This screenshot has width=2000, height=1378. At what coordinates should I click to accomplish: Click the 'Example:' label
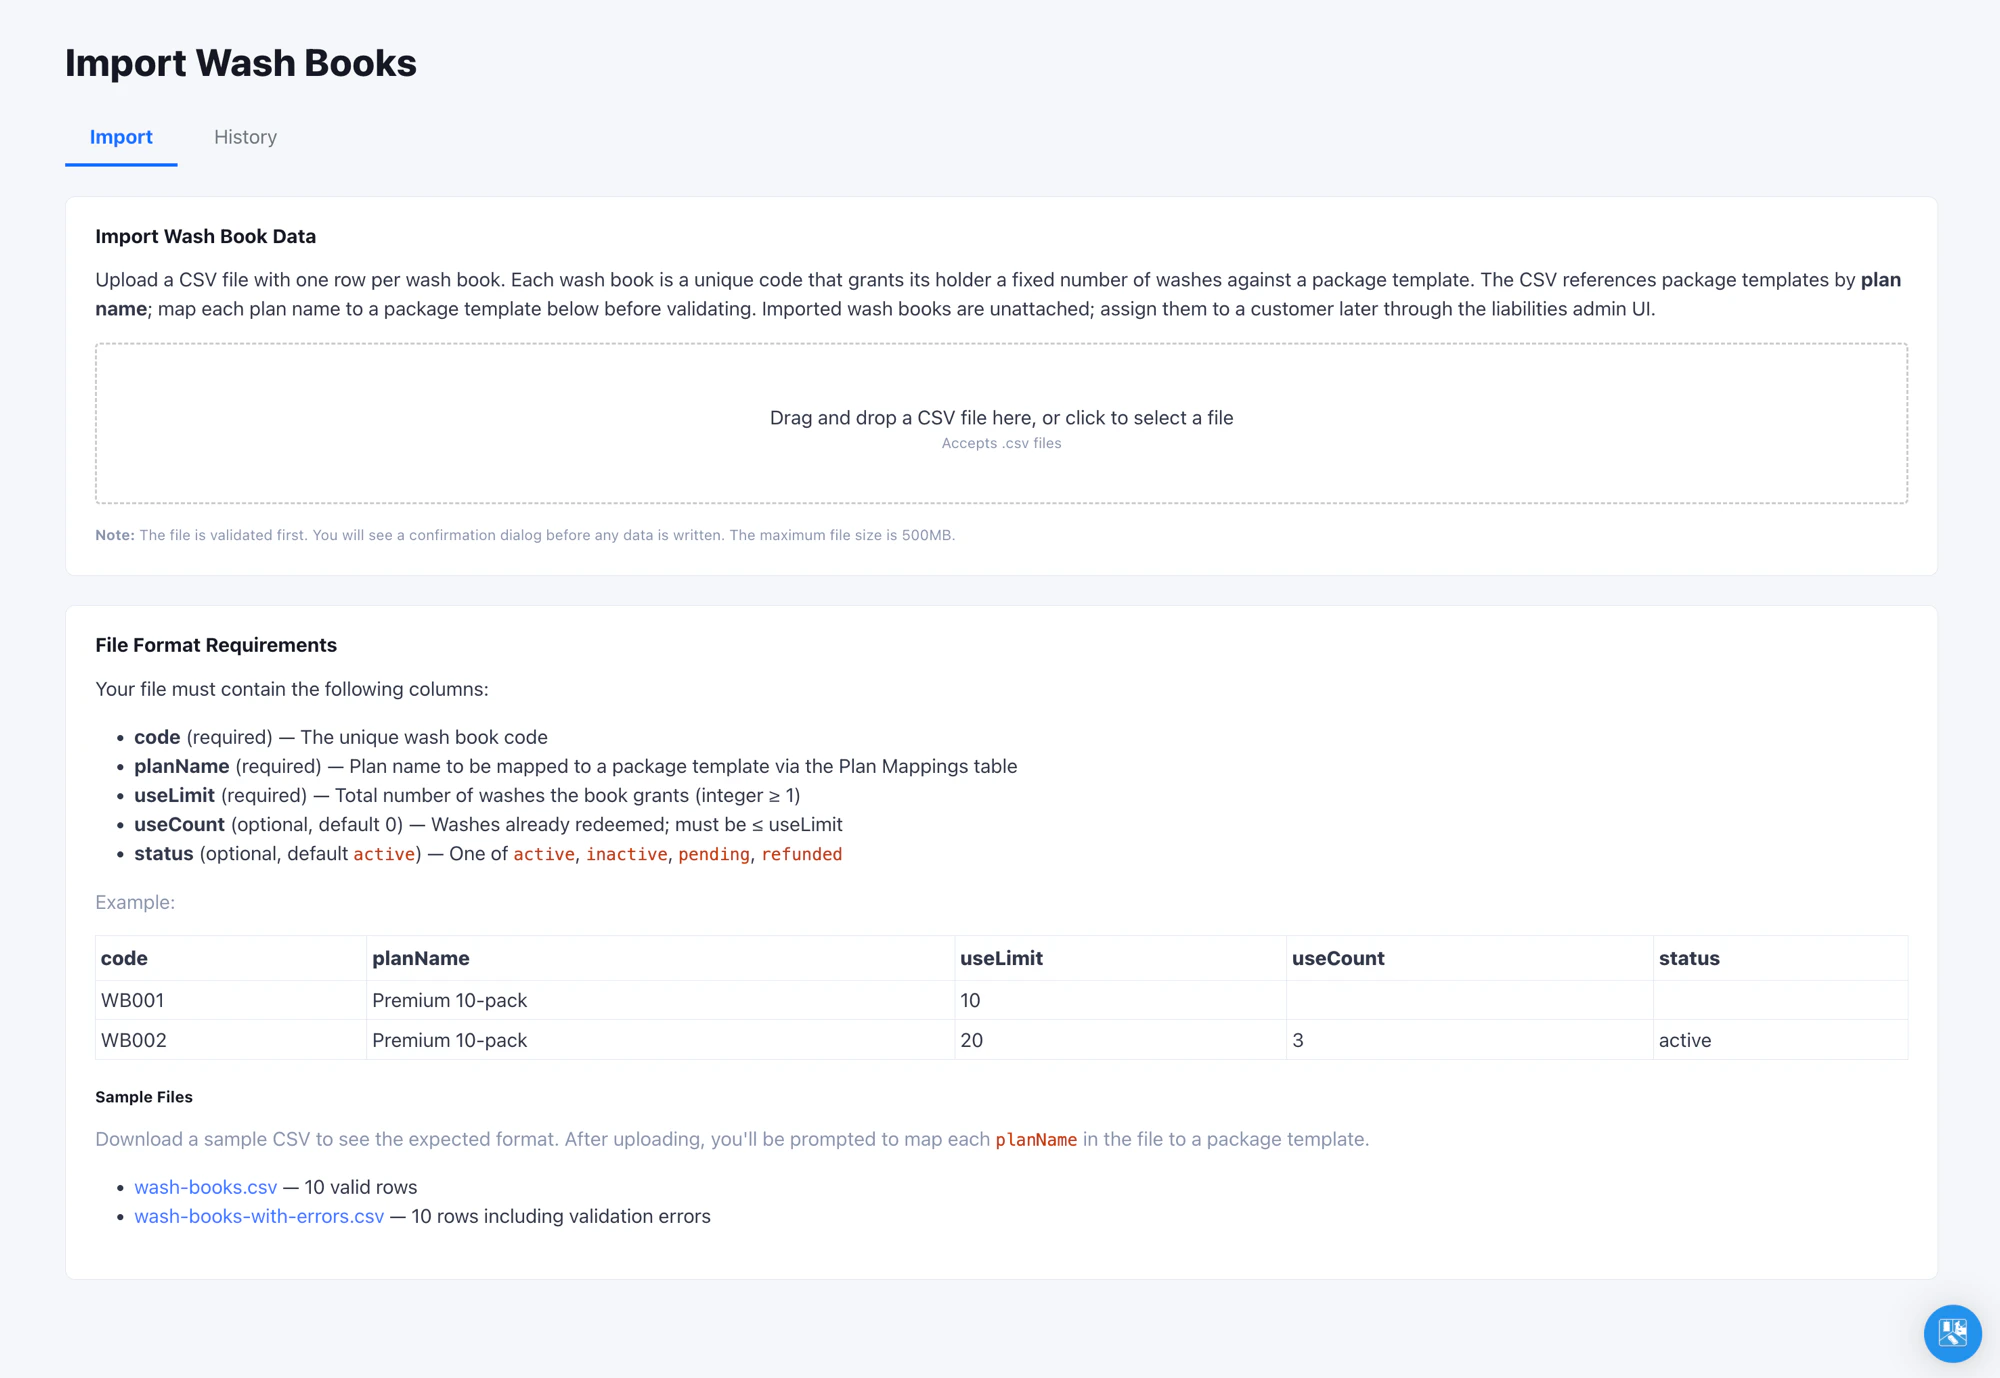tap(135, 902)
